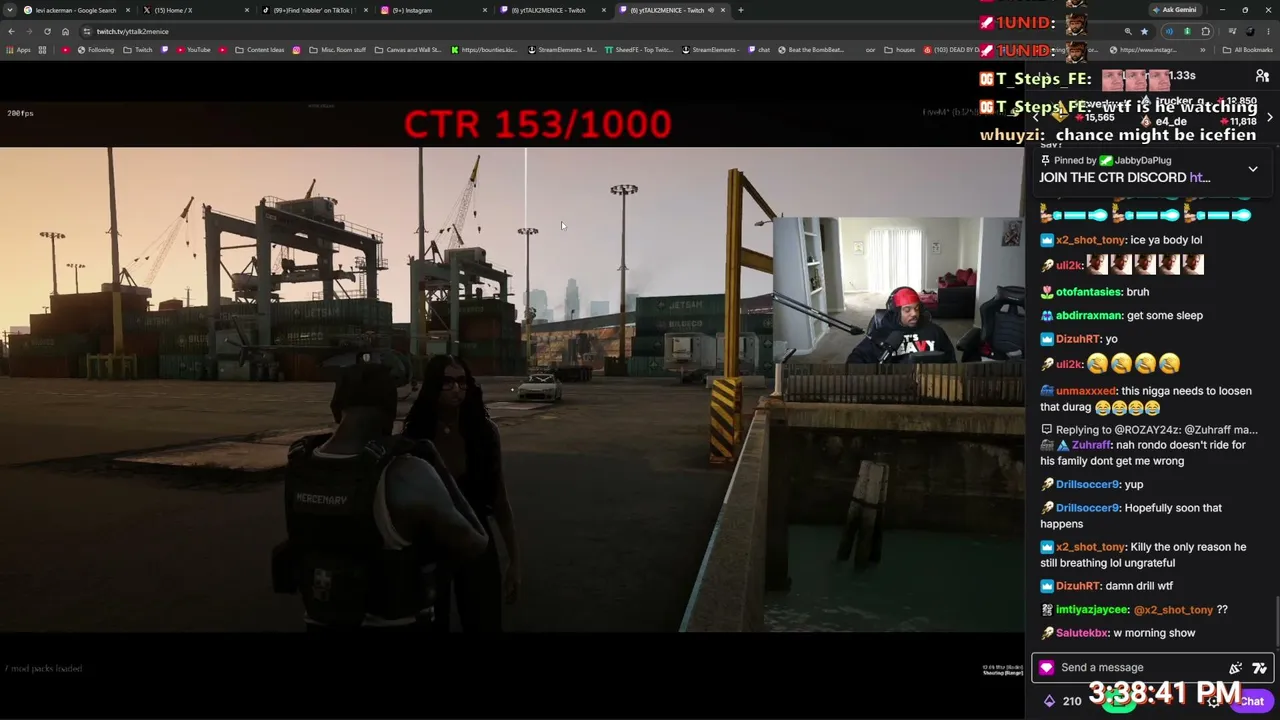
Task: Click the address bar URL
Action: pos(133,31)
